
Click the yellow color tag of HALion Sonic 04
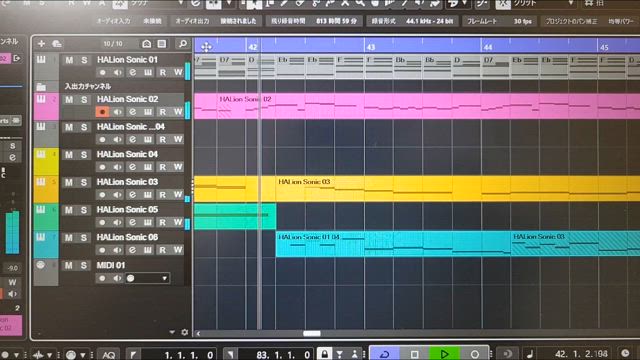(46, 161)
